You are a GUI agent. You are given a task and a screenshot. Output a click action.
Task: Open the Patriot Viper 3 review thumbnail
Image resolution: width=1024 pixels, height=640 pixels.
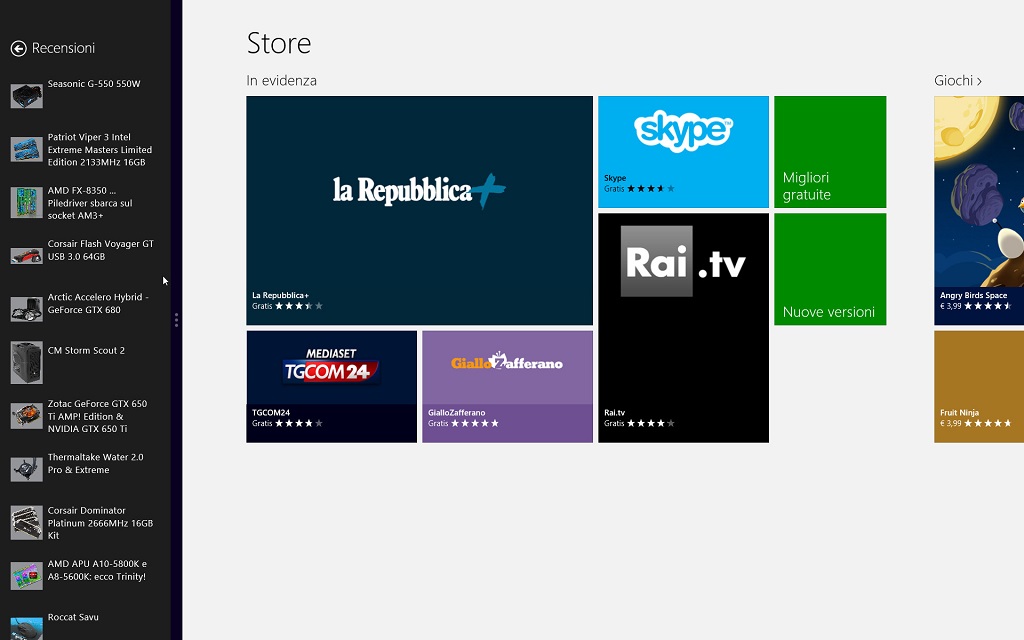tap(27, 149)
